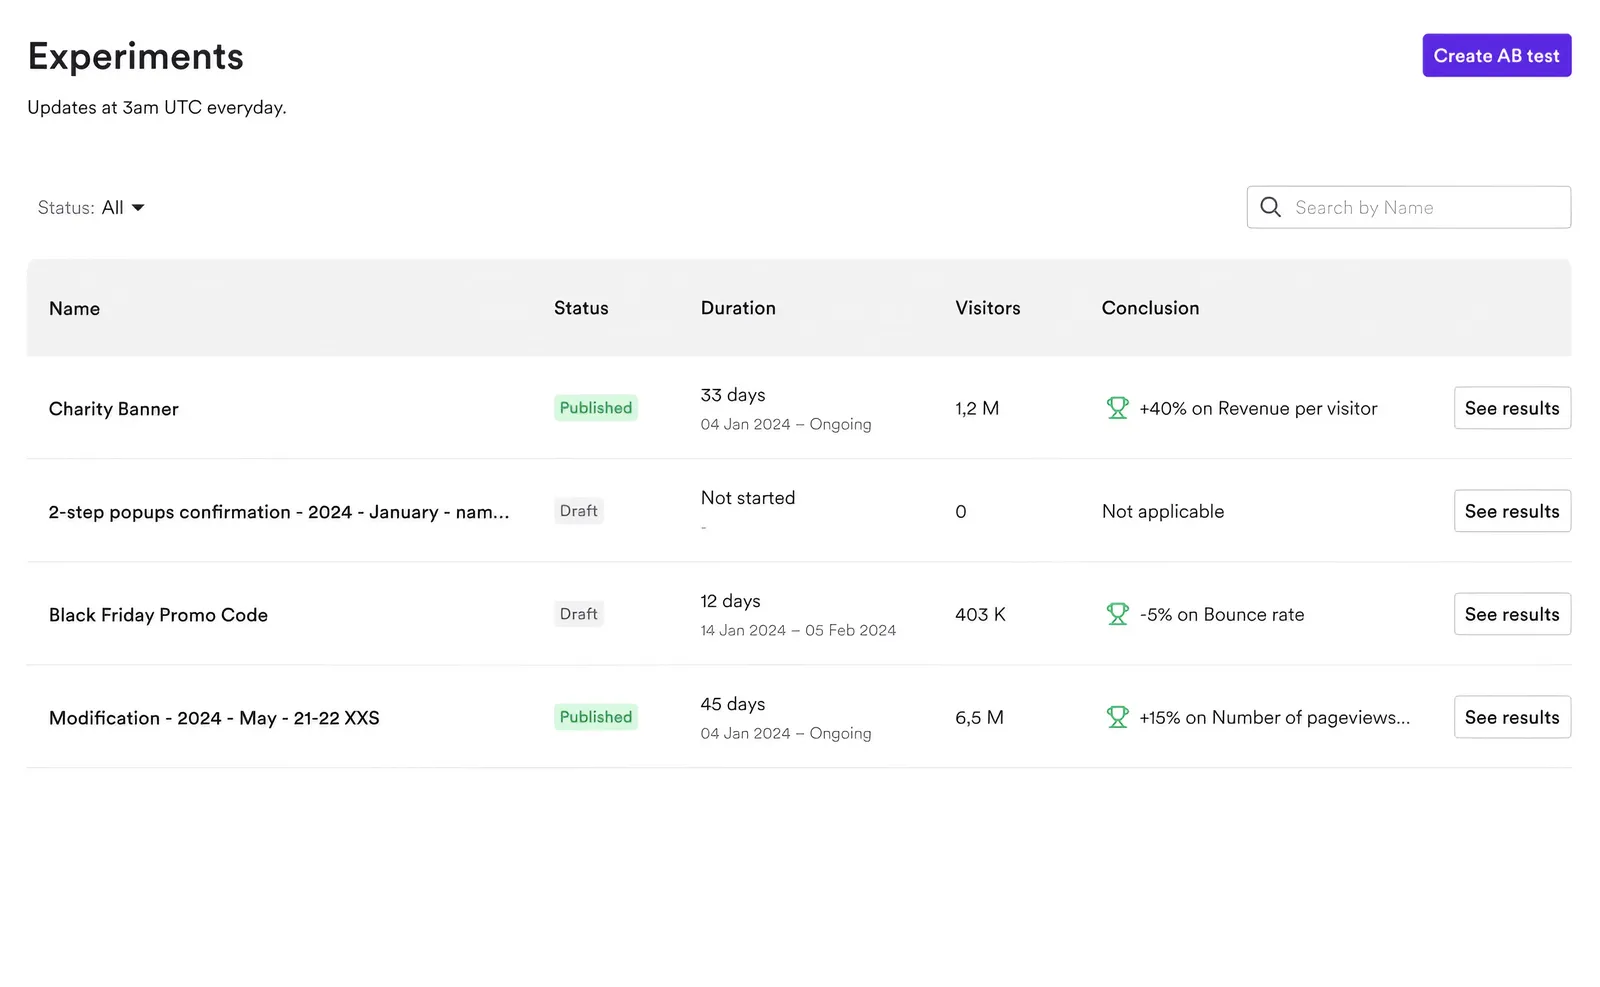Click the 1,2 M visitors value
This screenshot has height=987, width=1600.
977,408
